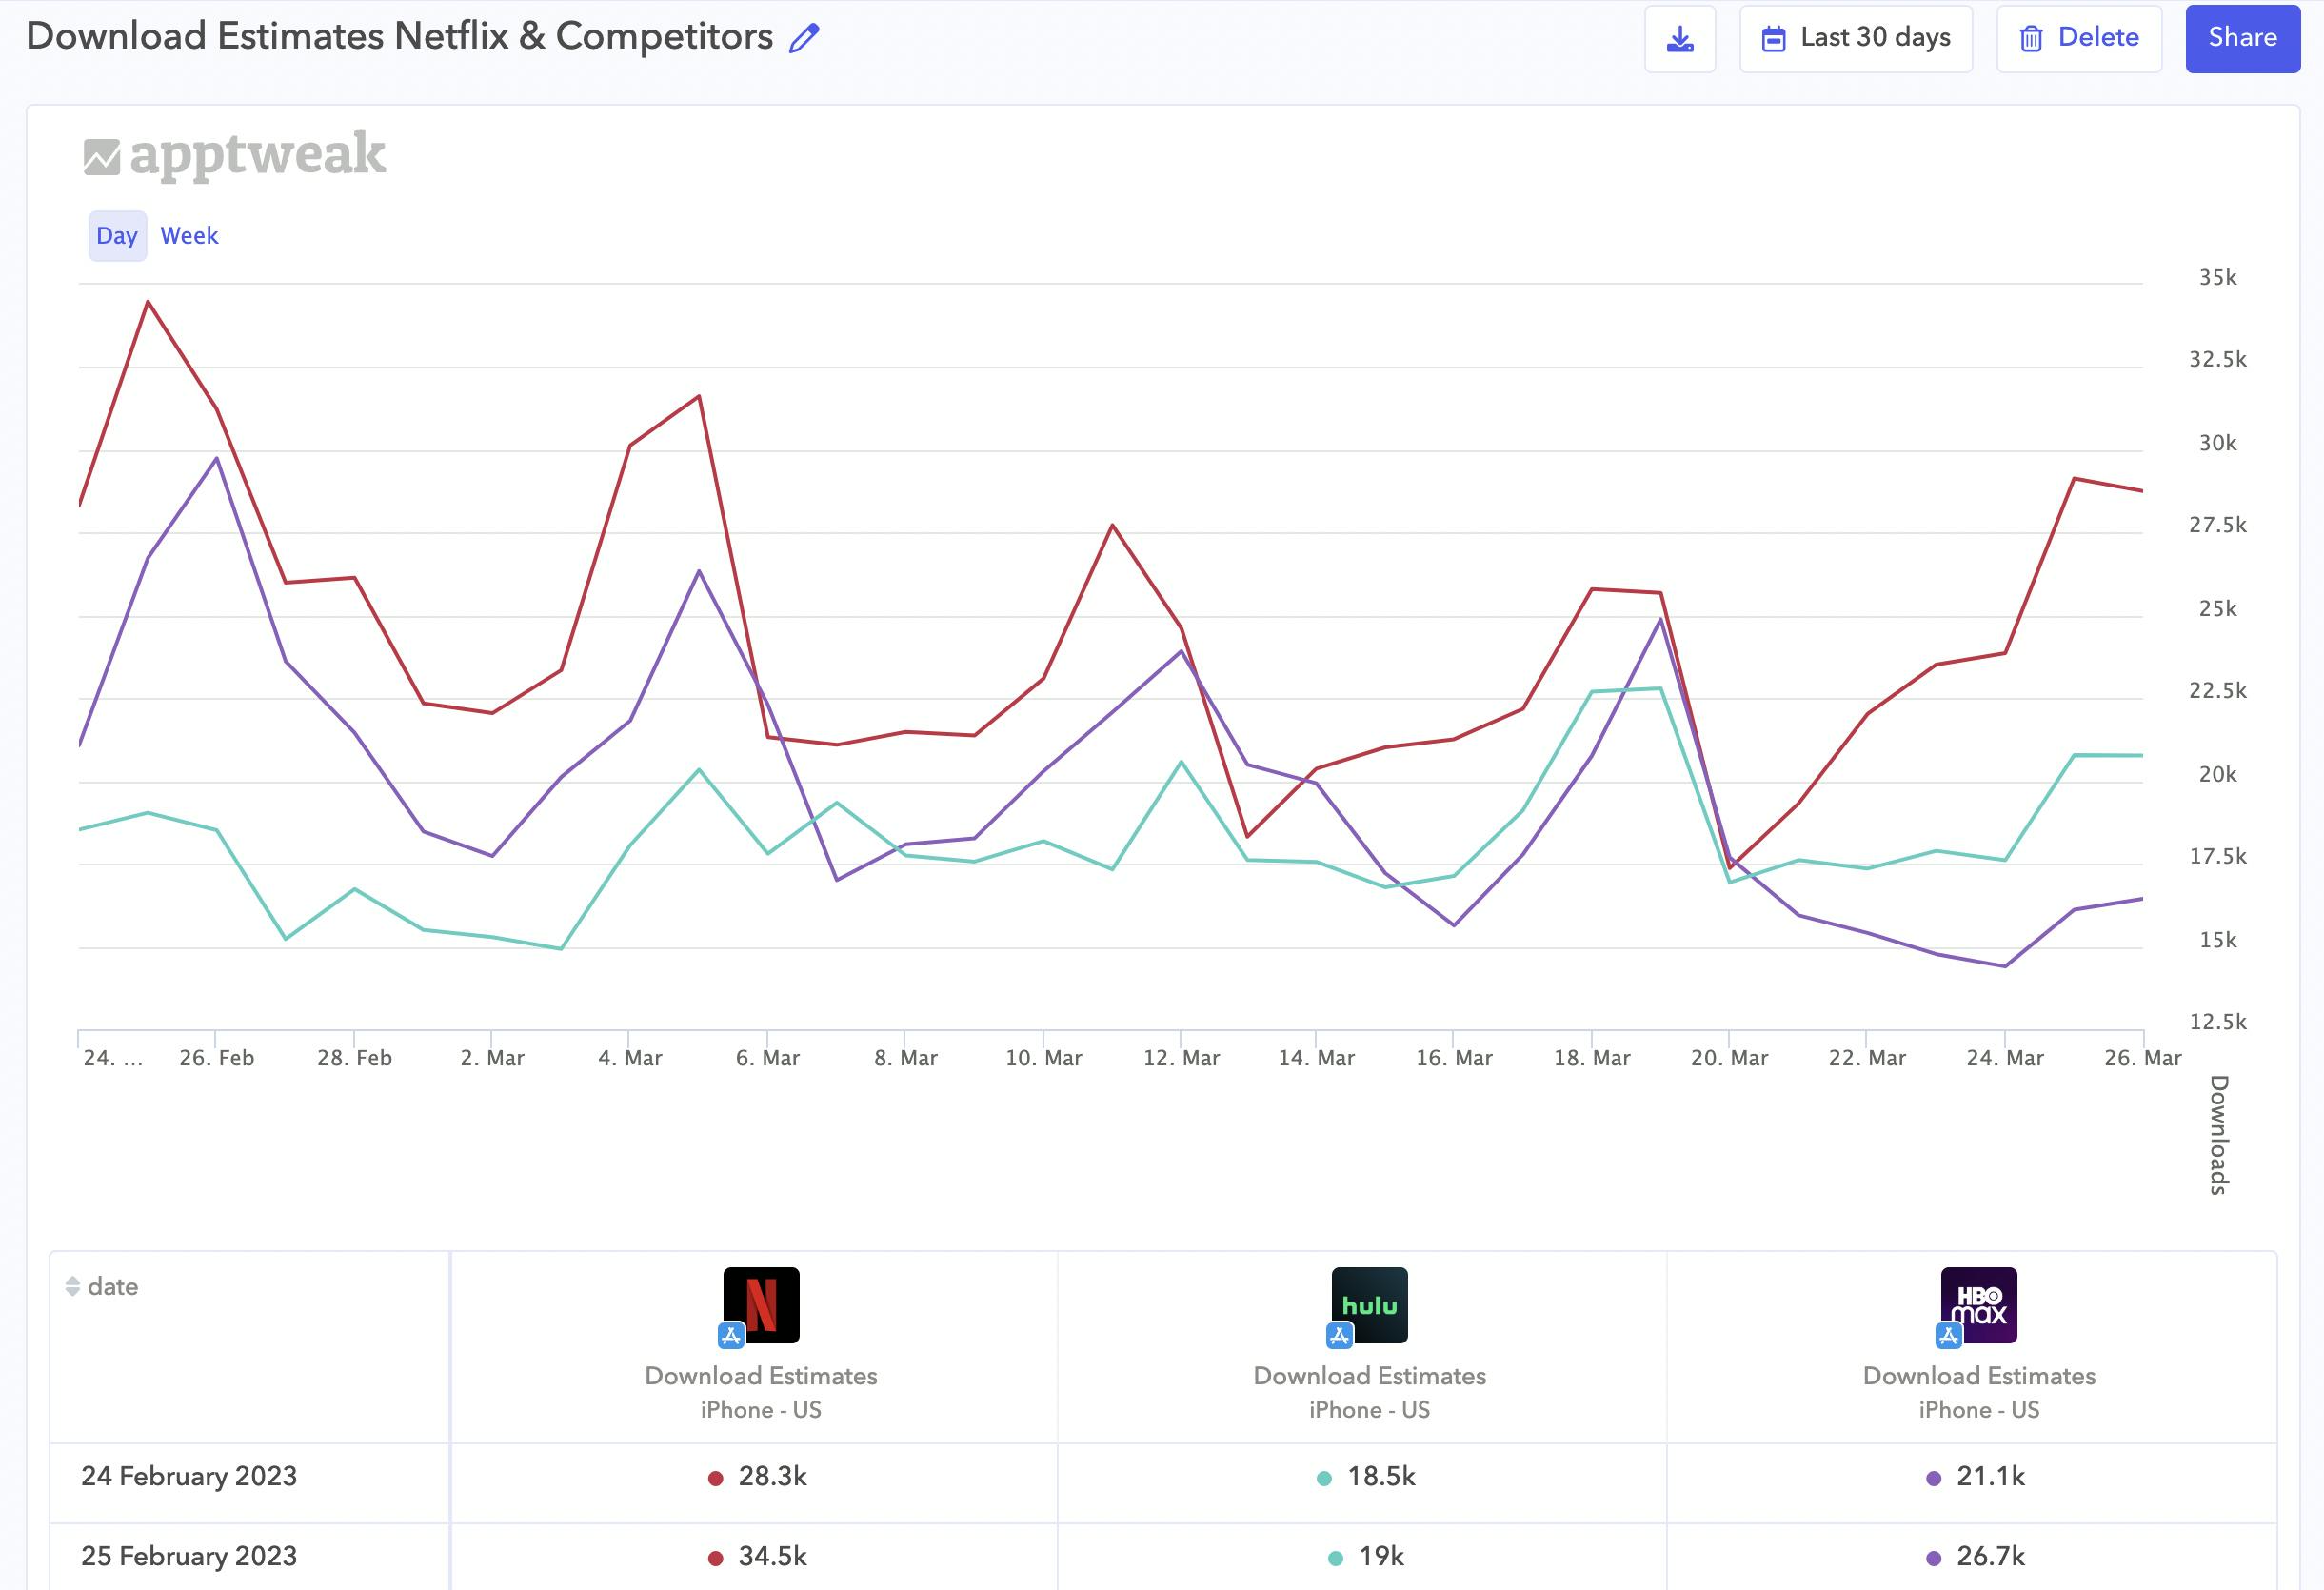Click the date column header

pos(113,1286)
